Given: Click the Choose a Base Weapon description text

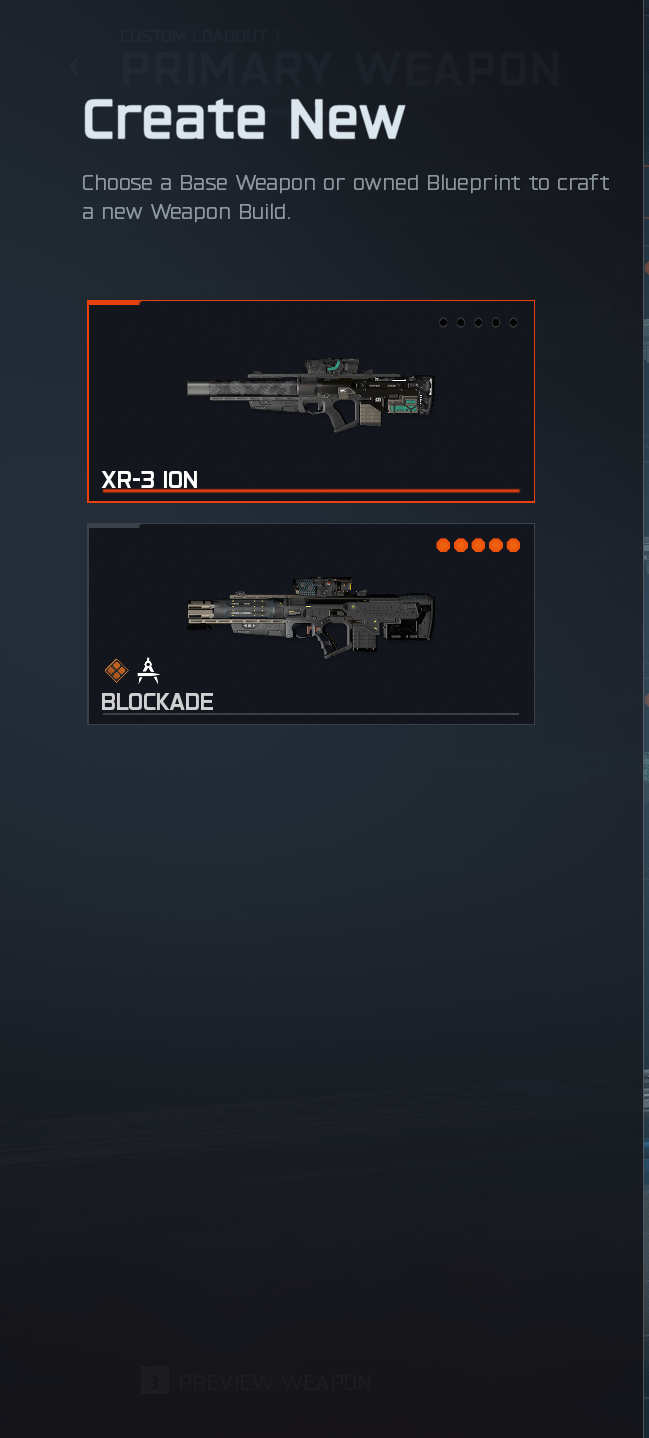Looking at the screenshot, I should tap(346, 197).
